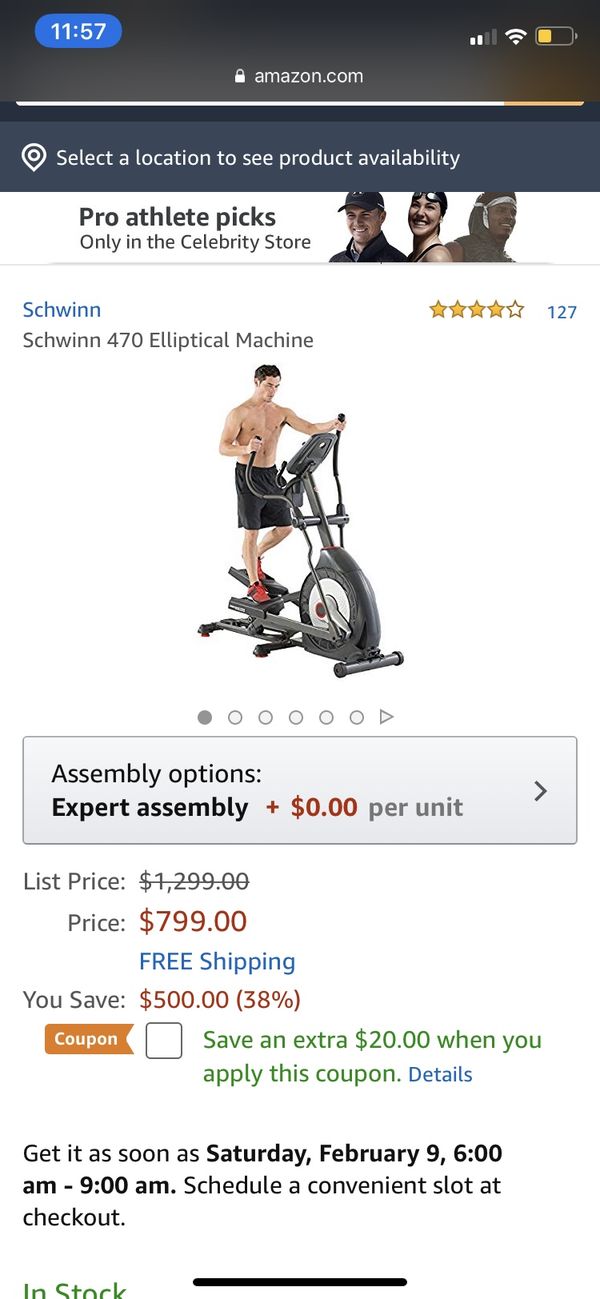Open the Schwinn brand link
The width and height of the screenshot is (600, 1299).
tap(62, 310)
